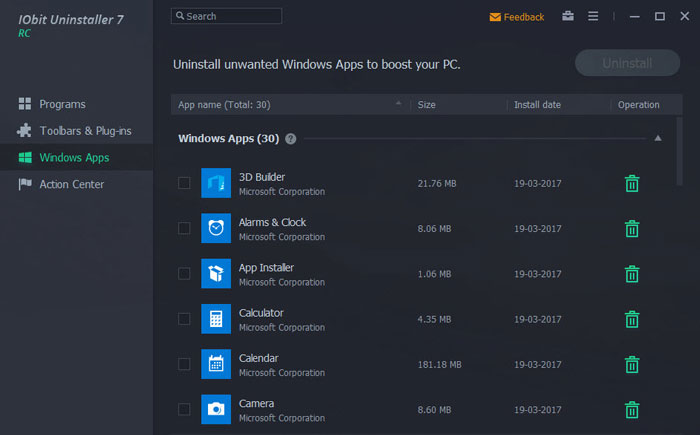This screenshot has height=435, width=700.
Task: Open Action Center
Action: pos(76,184)
